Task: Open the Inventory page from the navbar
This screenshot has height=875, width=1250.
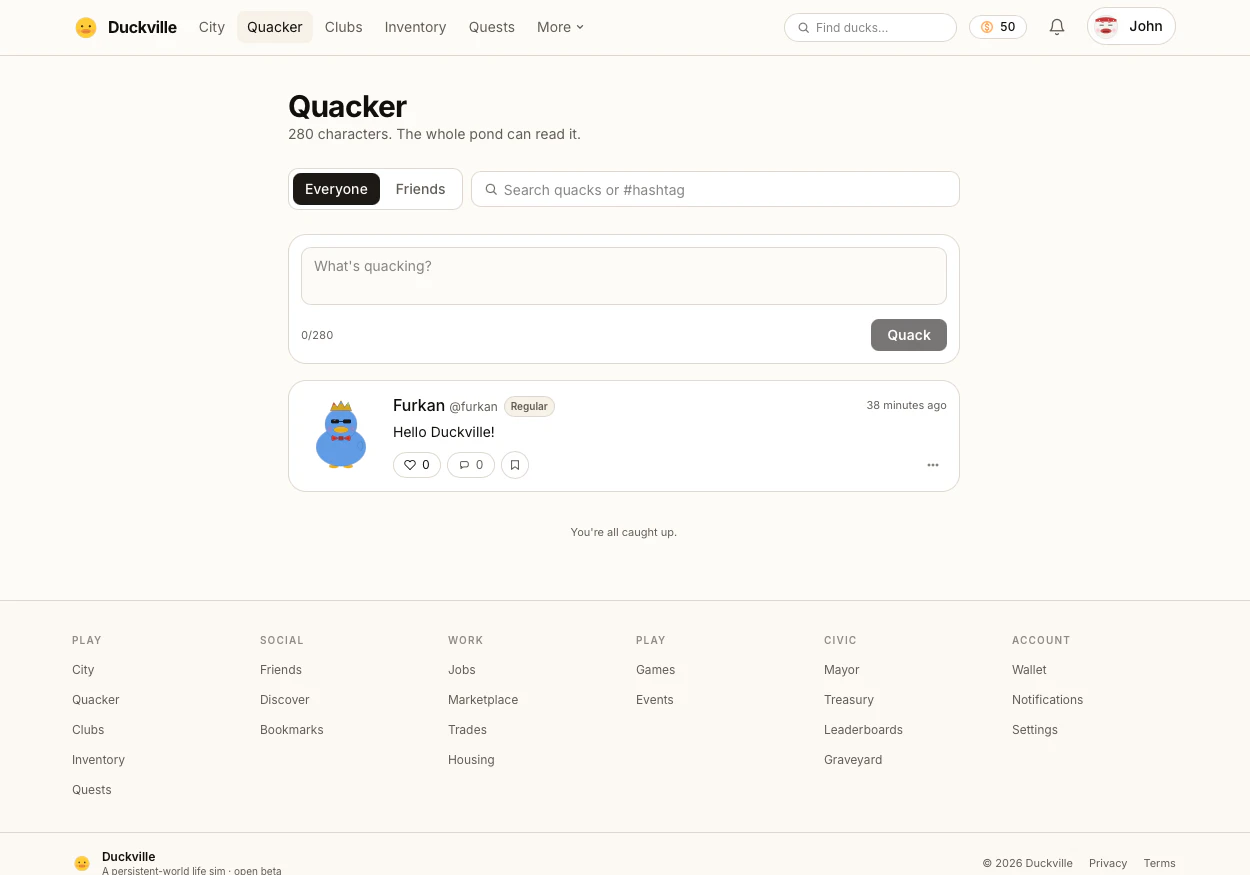Action: pyautogui.click(x=415, y=27)
